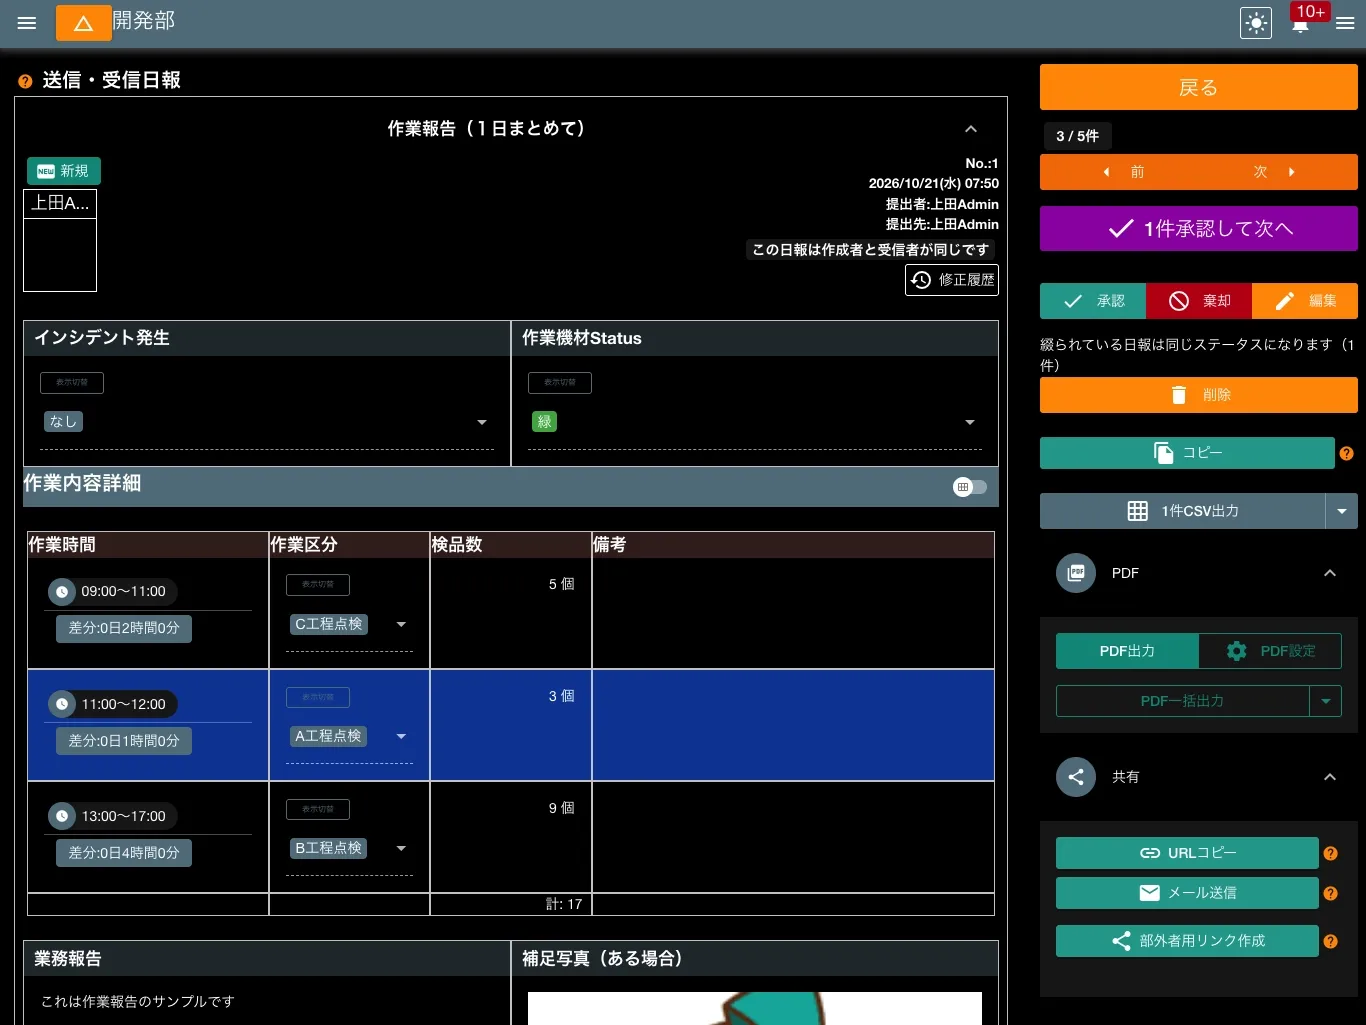Open the hamburger menu at top left
Screen dimensions: 1366x1025
27,23
